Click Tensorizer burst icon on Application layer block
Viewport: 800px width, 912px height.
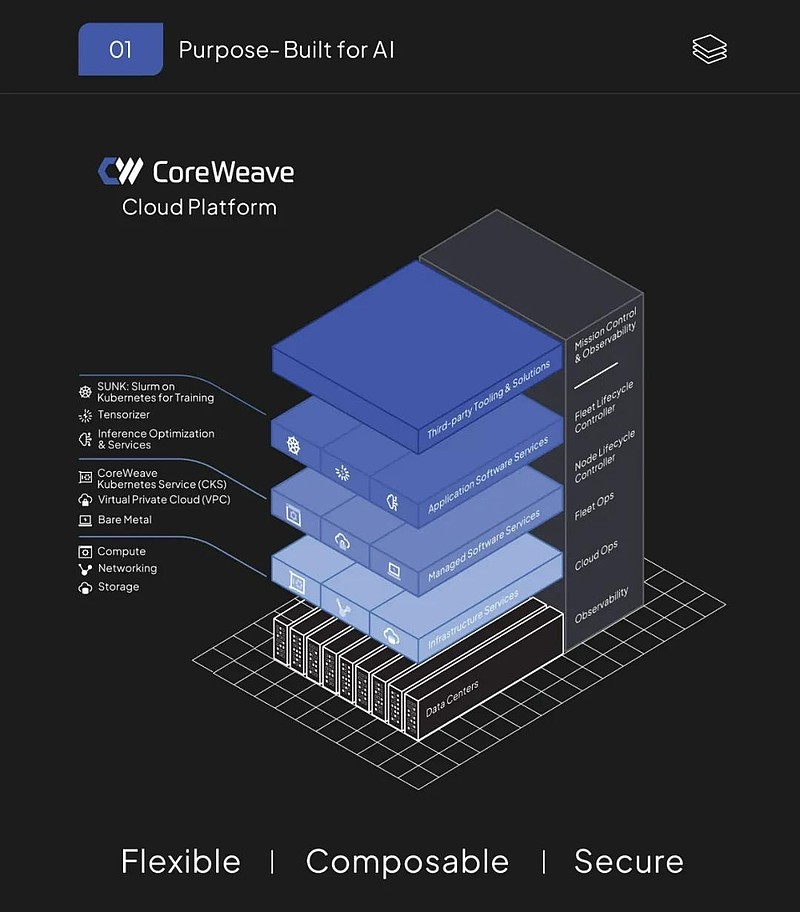[343, 472]
